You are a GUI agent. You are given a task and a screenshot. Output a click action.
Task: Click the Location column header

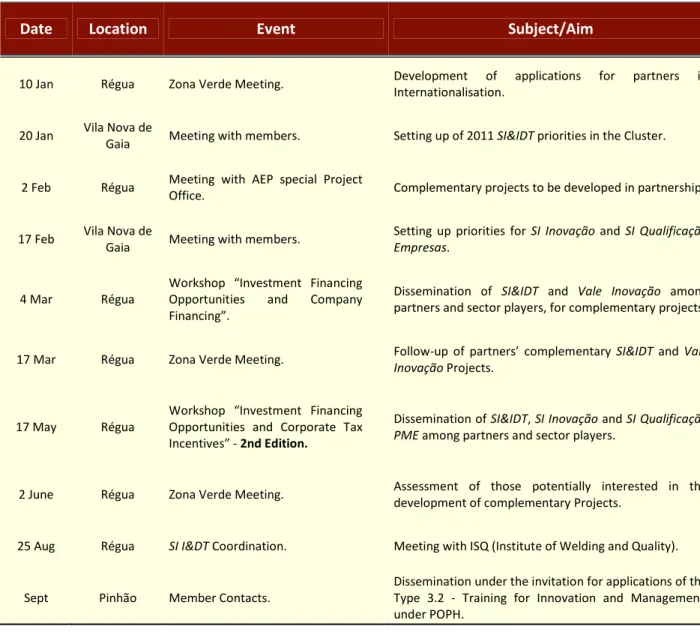point(118,29)
